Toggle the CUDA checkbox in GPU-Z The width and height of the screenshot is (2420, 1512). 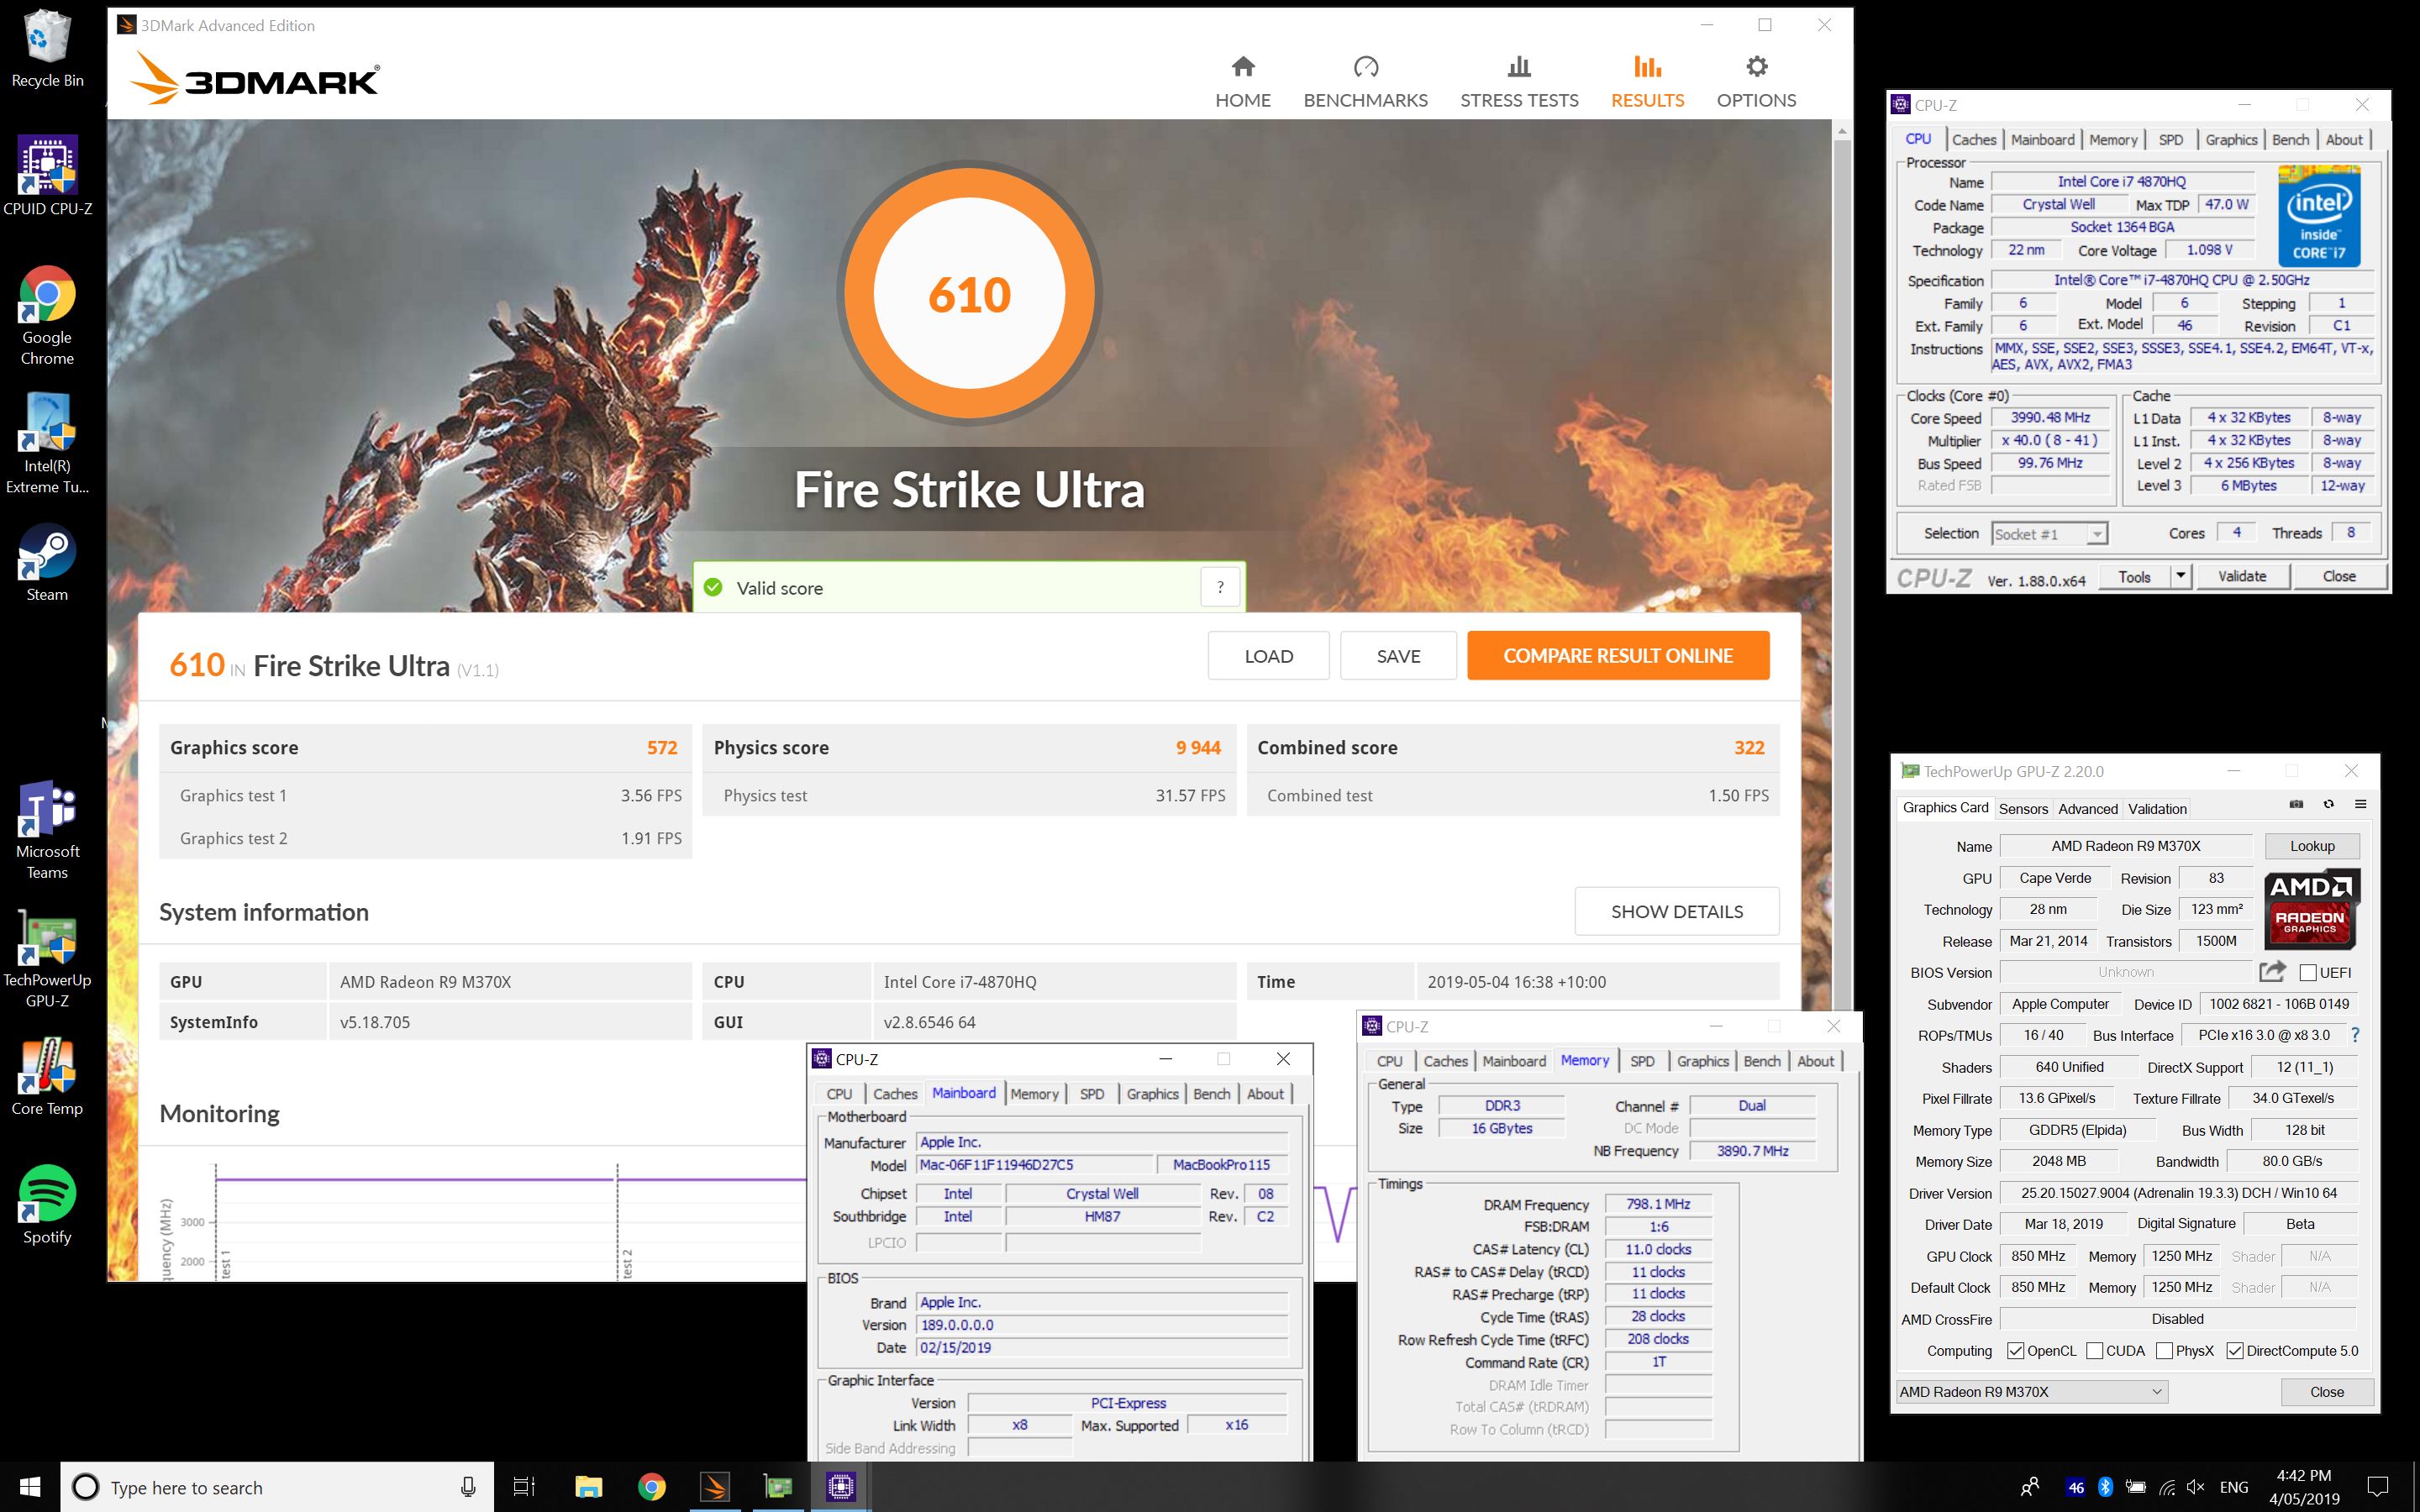coord(2094,1351)
